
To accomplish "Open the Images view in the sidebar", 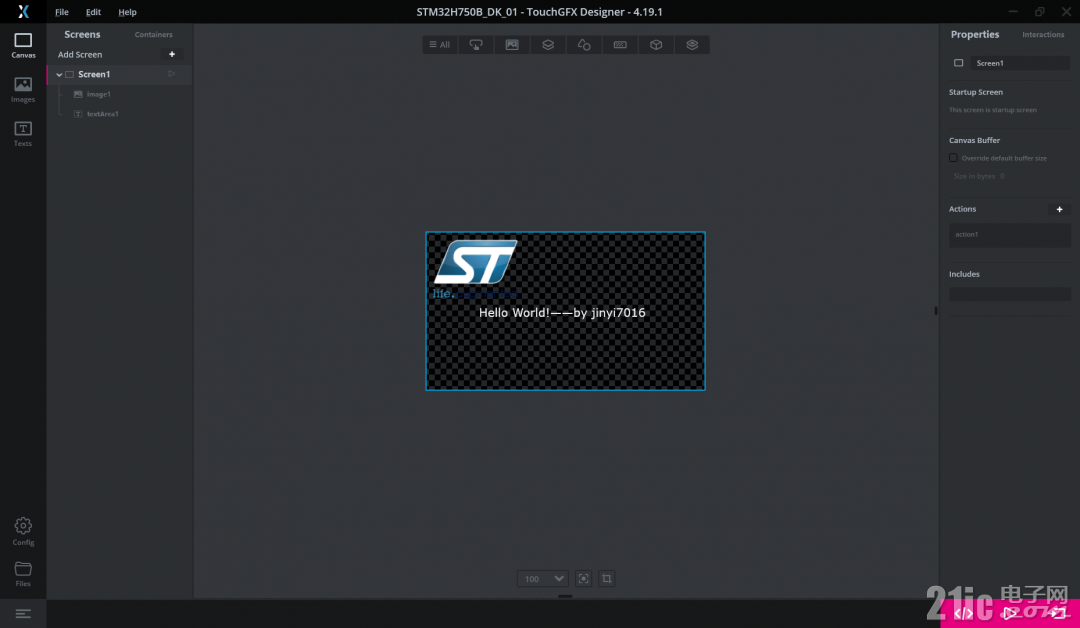I will click(23, 90).
